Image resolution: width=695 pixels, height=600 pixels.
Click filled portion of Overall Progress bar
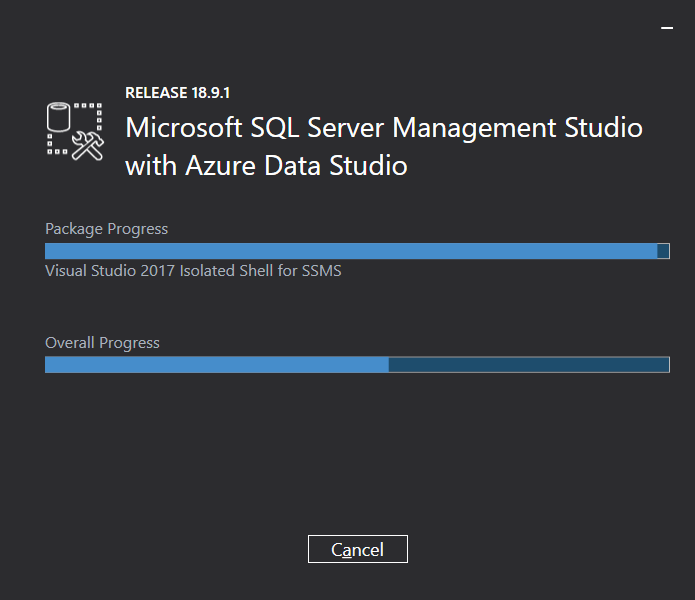coord(216,365)
